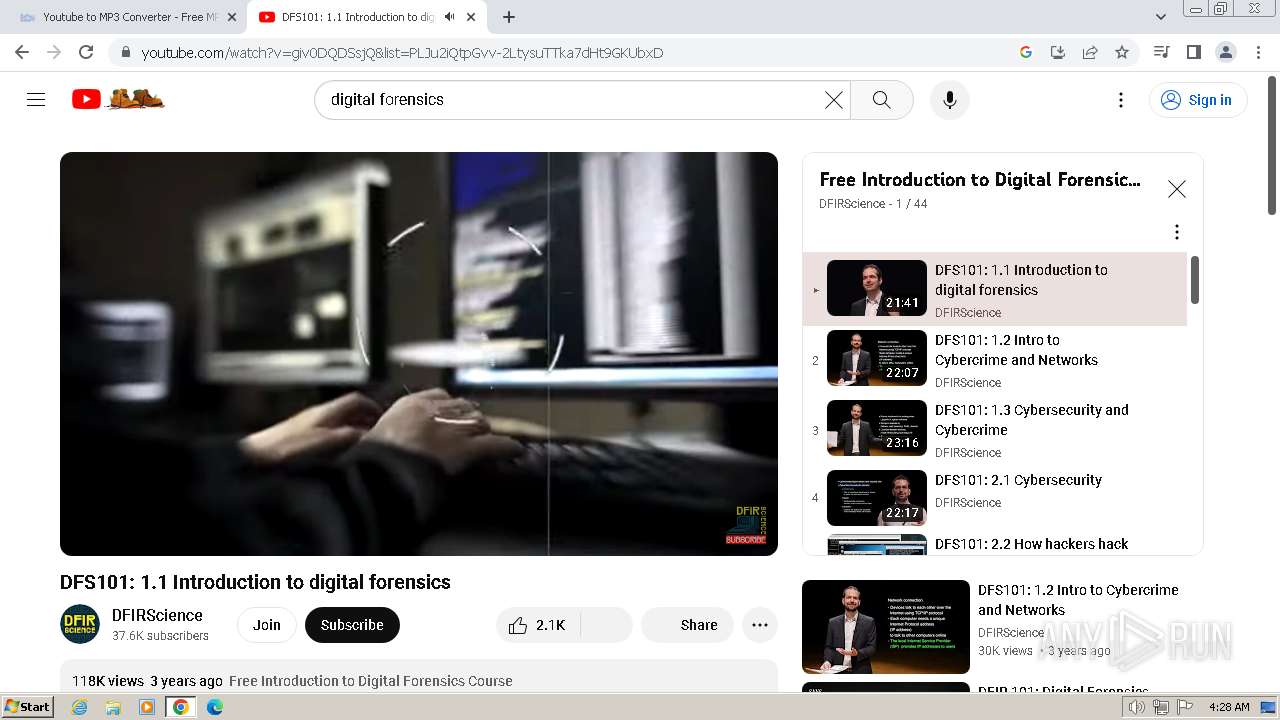Screen dimensions: 1280x720
Task: Open Microsoft Edge from taskbar
Action: (215, 707)
